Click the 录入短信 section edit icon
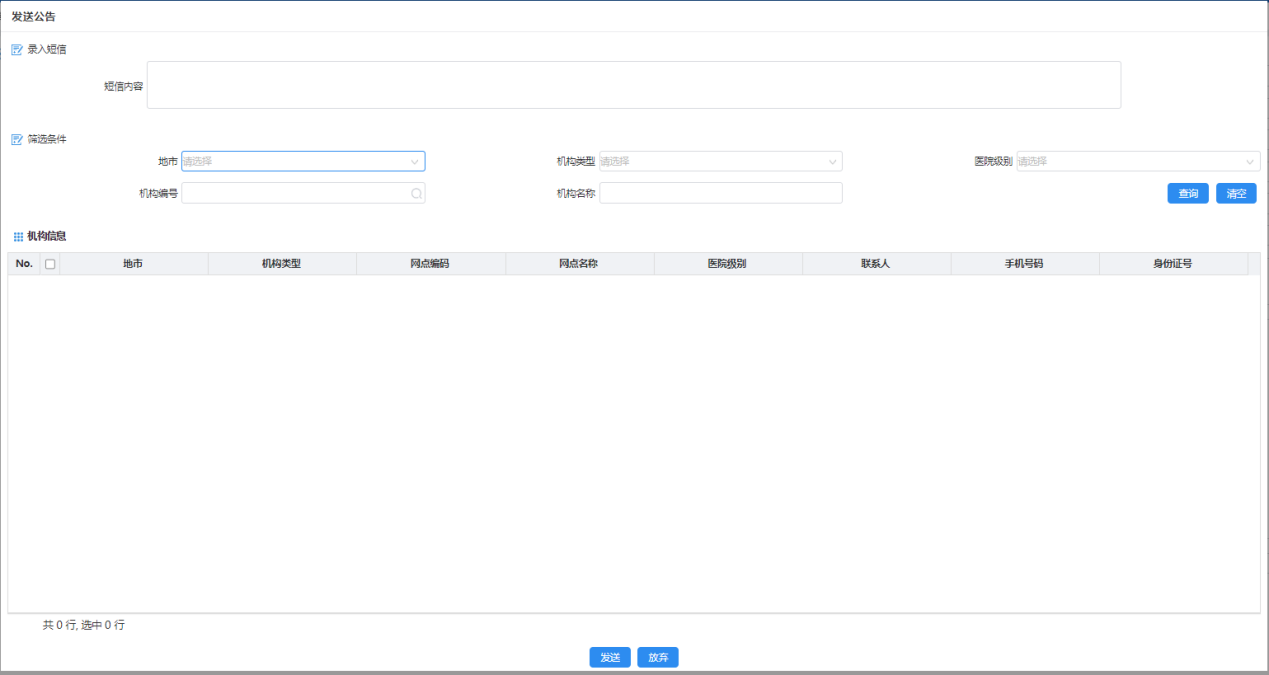 pos(16,49)
